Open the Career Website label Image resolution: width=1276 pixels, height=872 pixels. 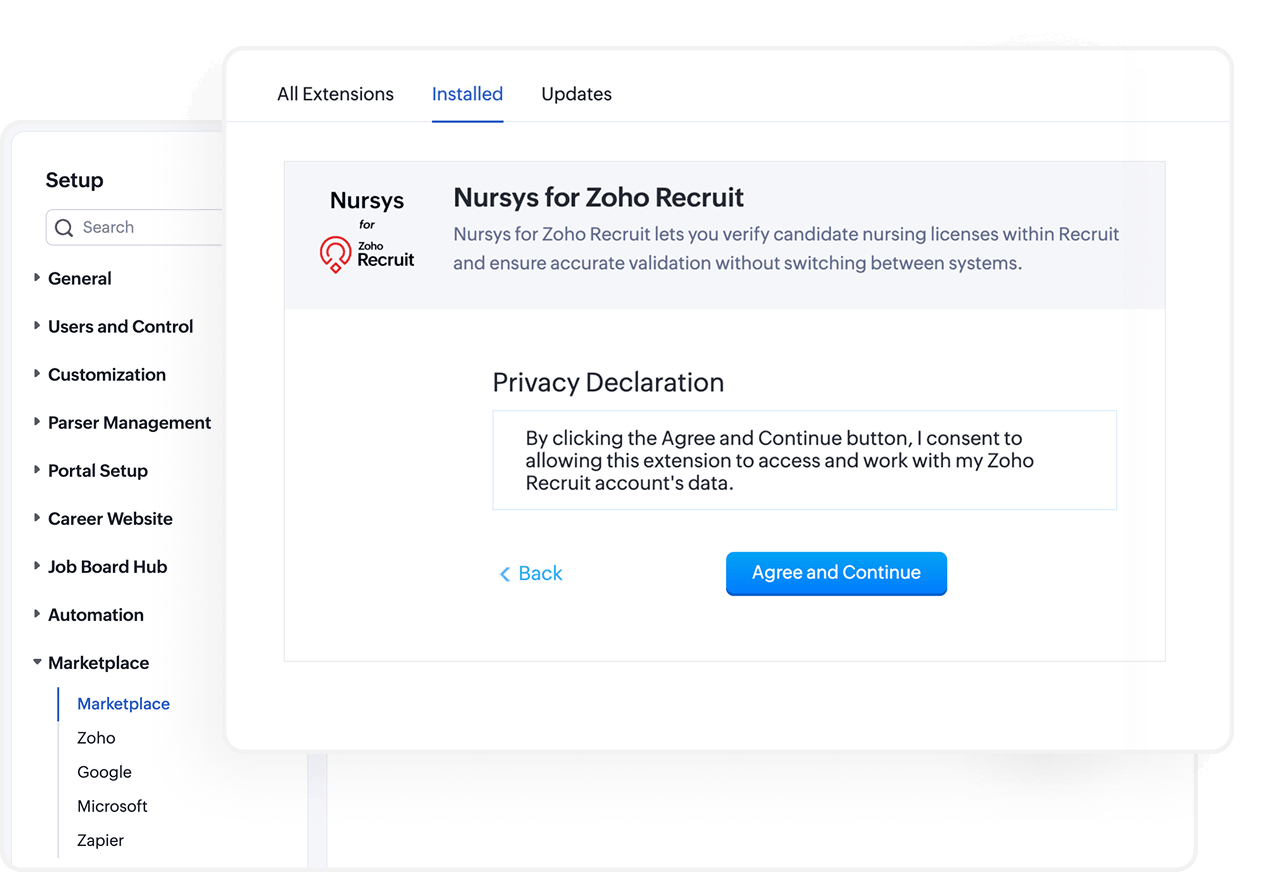pyautogui.click(x=110, y=519)
